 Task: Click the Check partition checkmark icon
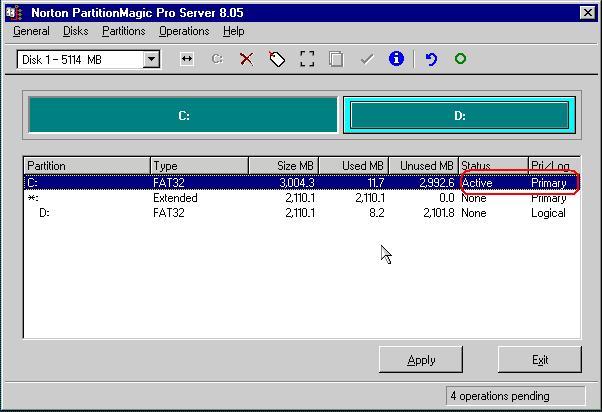point(367,59)
